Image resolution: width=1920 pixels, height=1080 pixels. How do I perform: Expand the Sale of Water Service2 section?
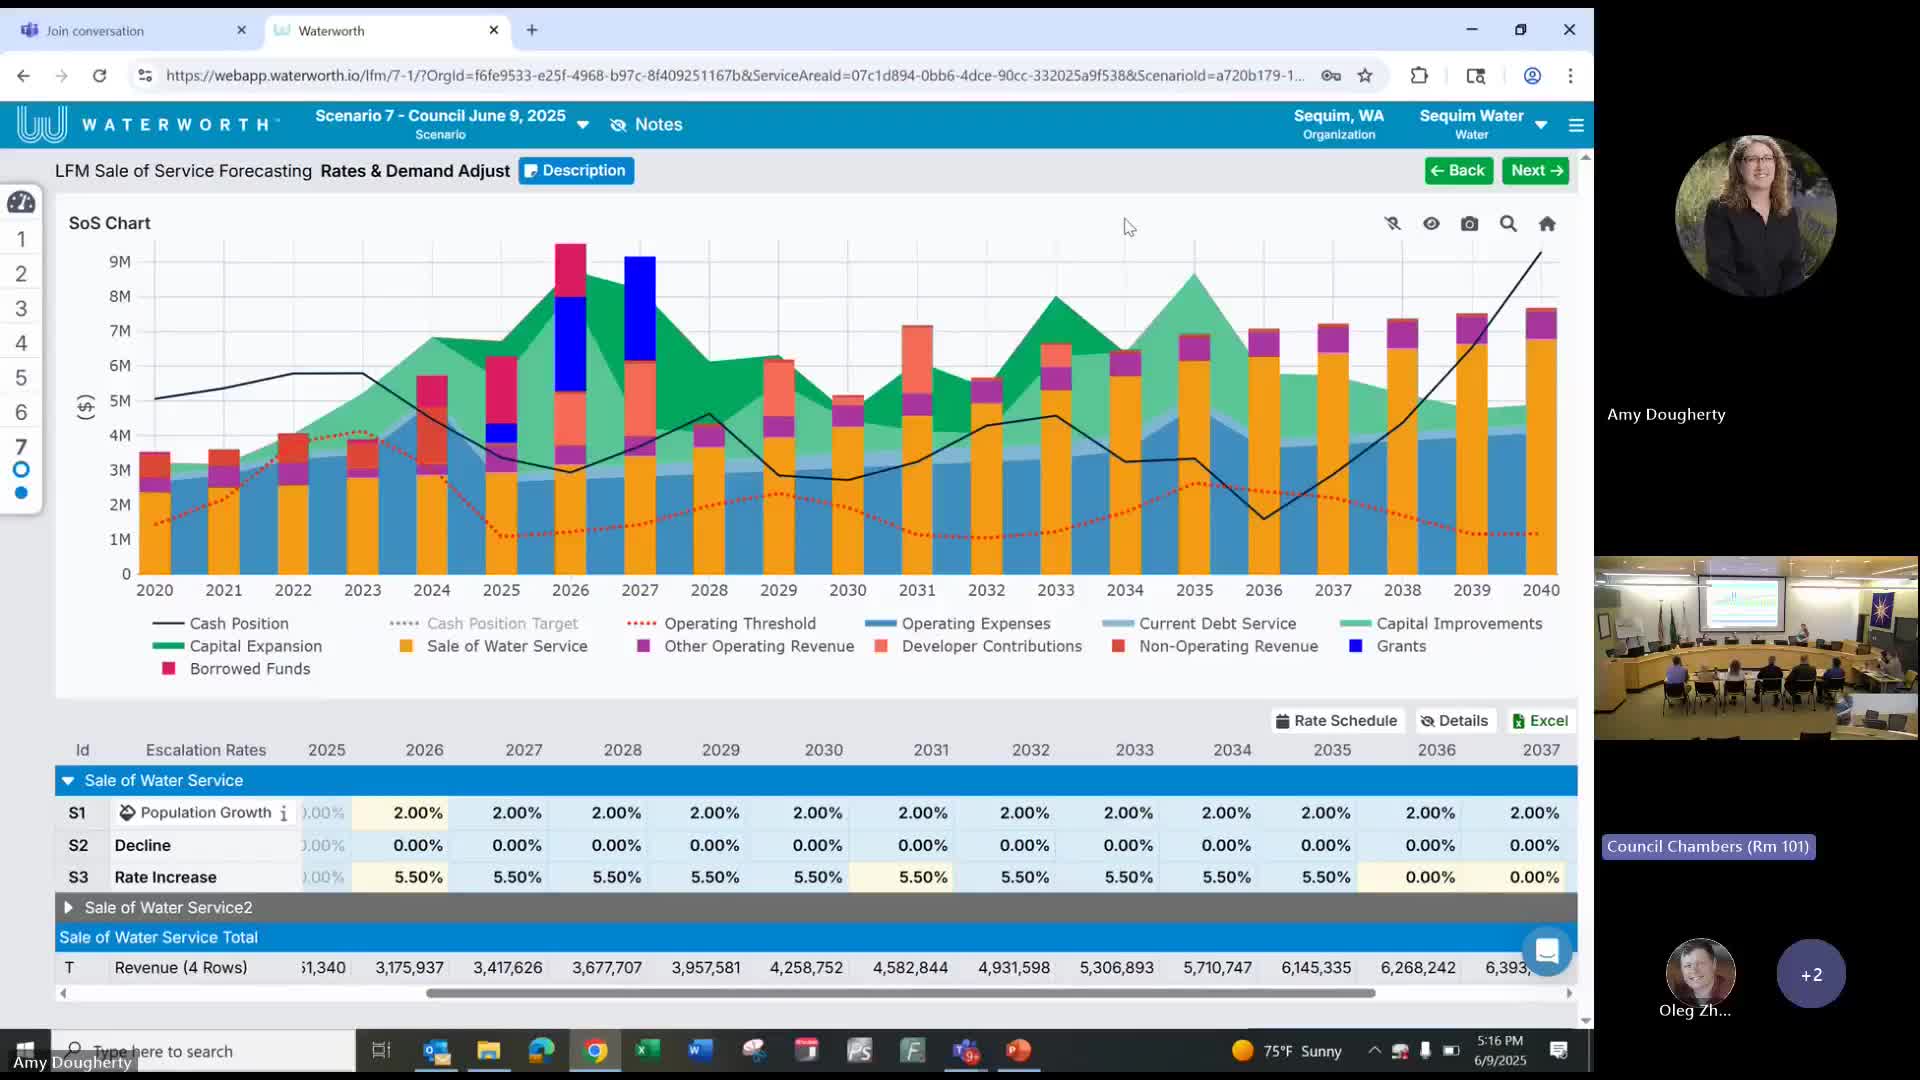point(68,908)
